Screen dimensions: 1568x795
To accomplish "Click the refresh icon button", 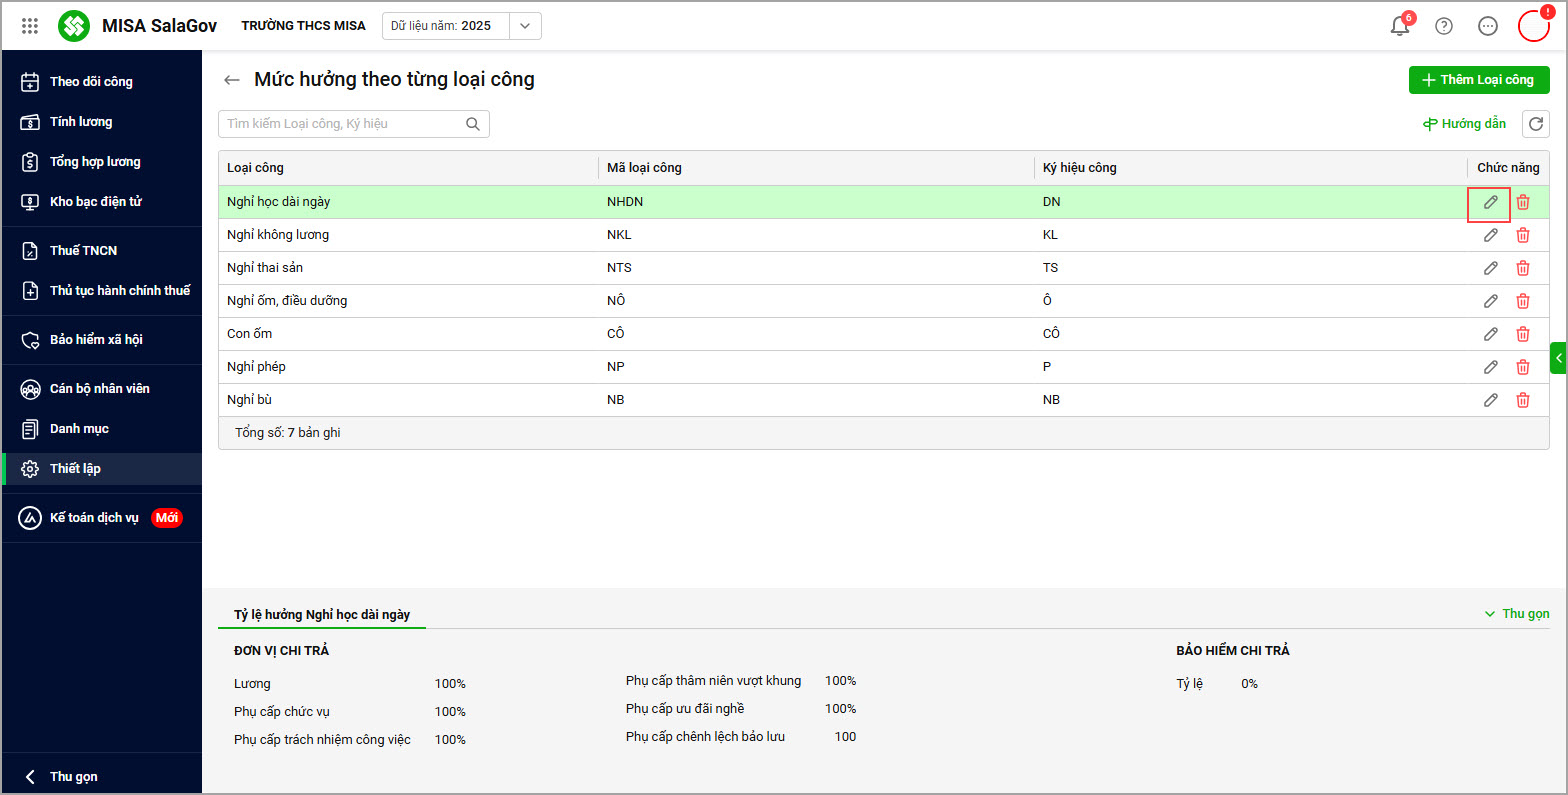I will pyautogui.click(x=1535, y=124).
